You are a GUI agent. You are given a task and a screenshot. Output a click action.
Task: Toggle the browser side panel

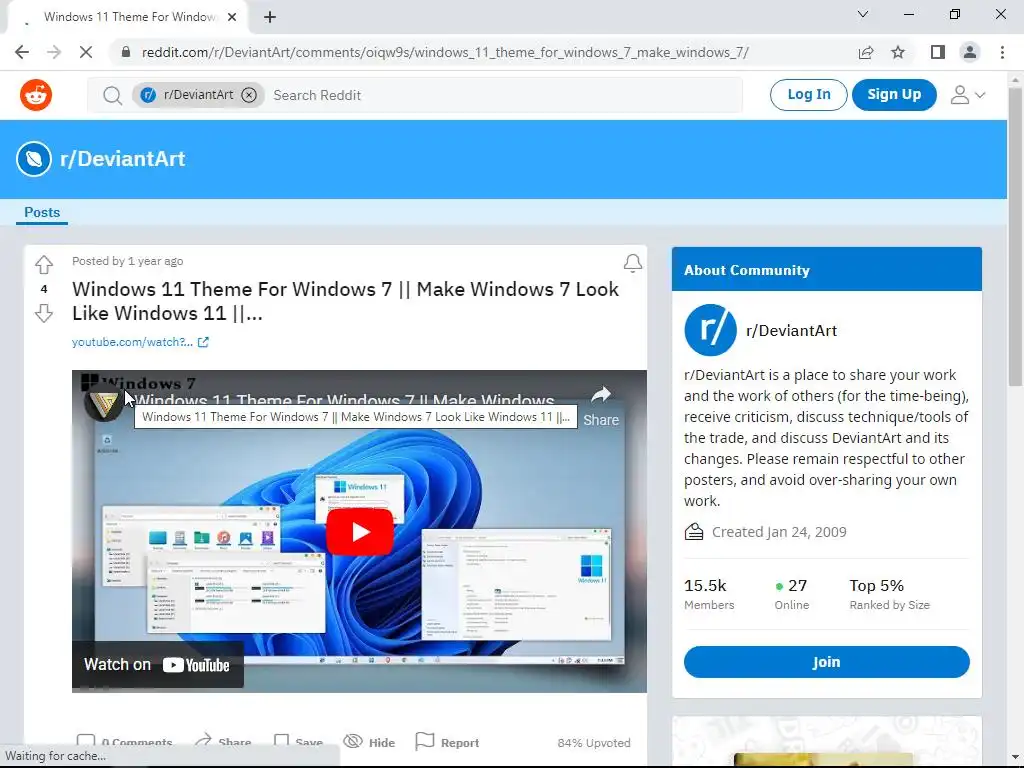pyautogui.click(x=938, y=52)
